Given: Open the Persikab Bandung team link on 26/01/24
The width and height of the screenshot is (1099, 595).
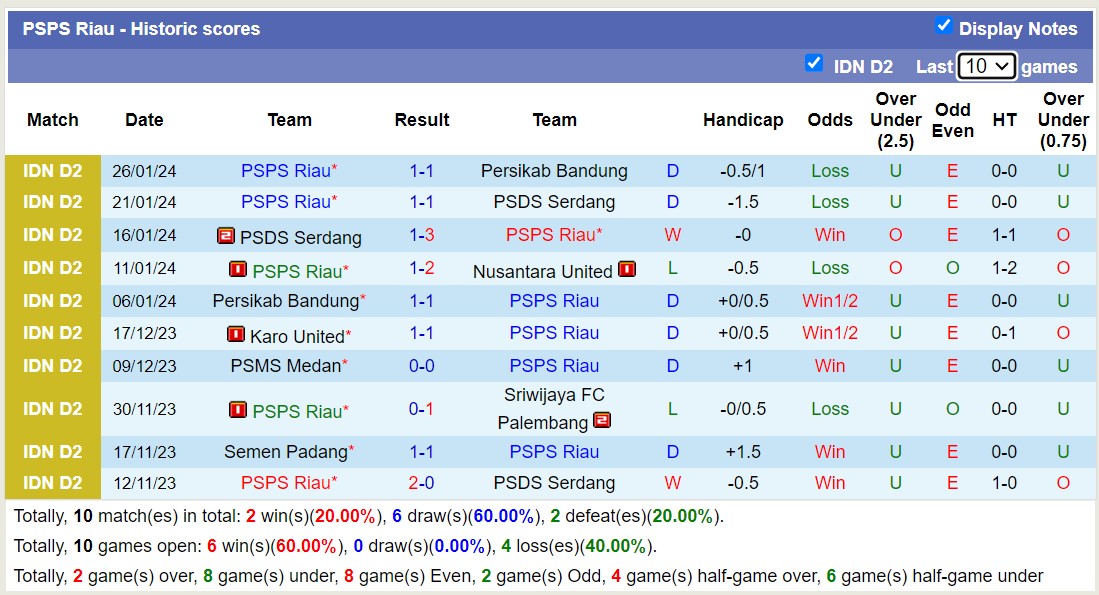Looking at the screenshot, I should pos(554,171).
